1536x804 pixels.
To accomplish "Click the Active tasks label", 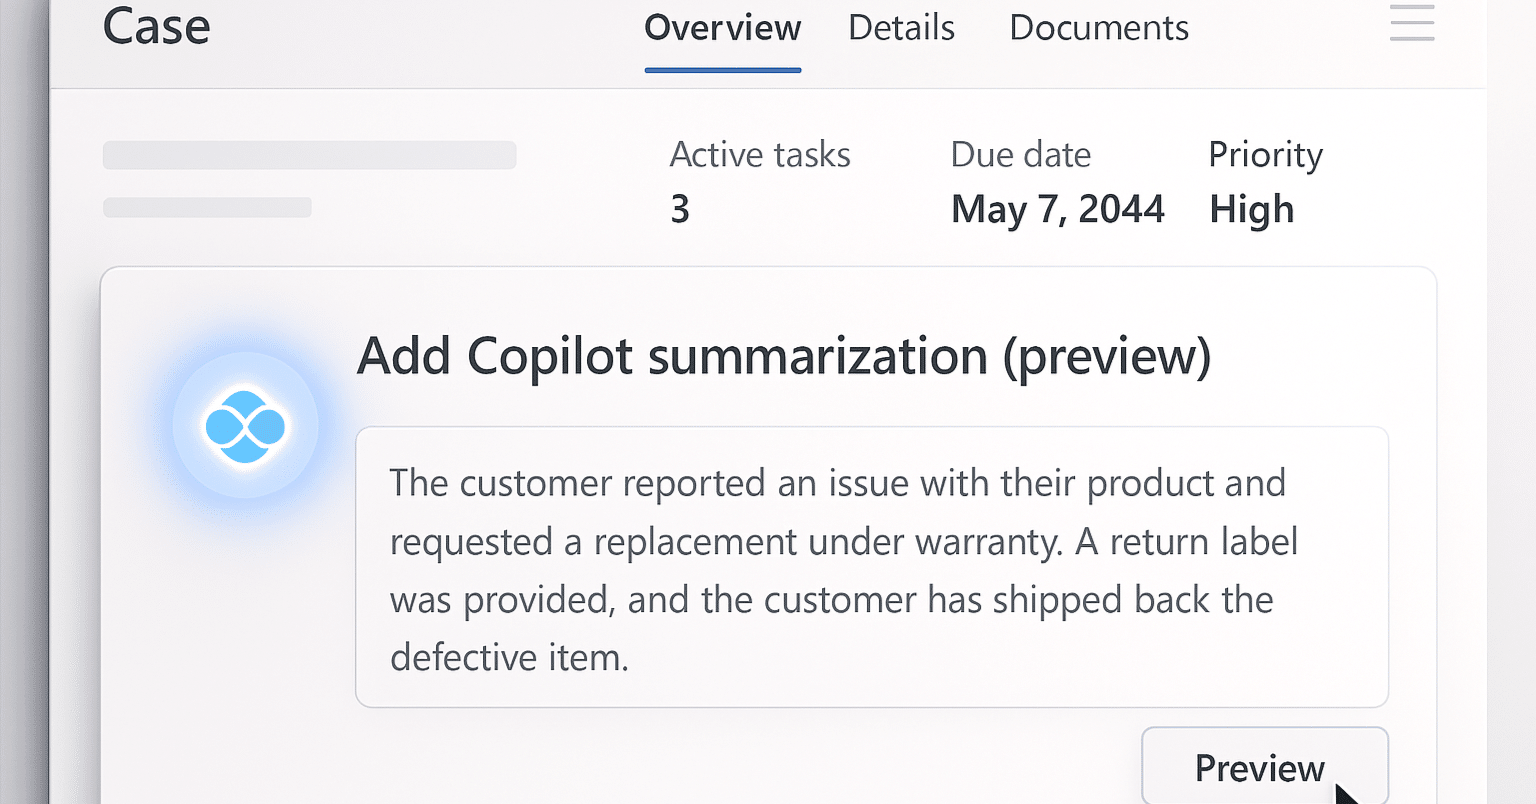I will [x=760, y=154].
